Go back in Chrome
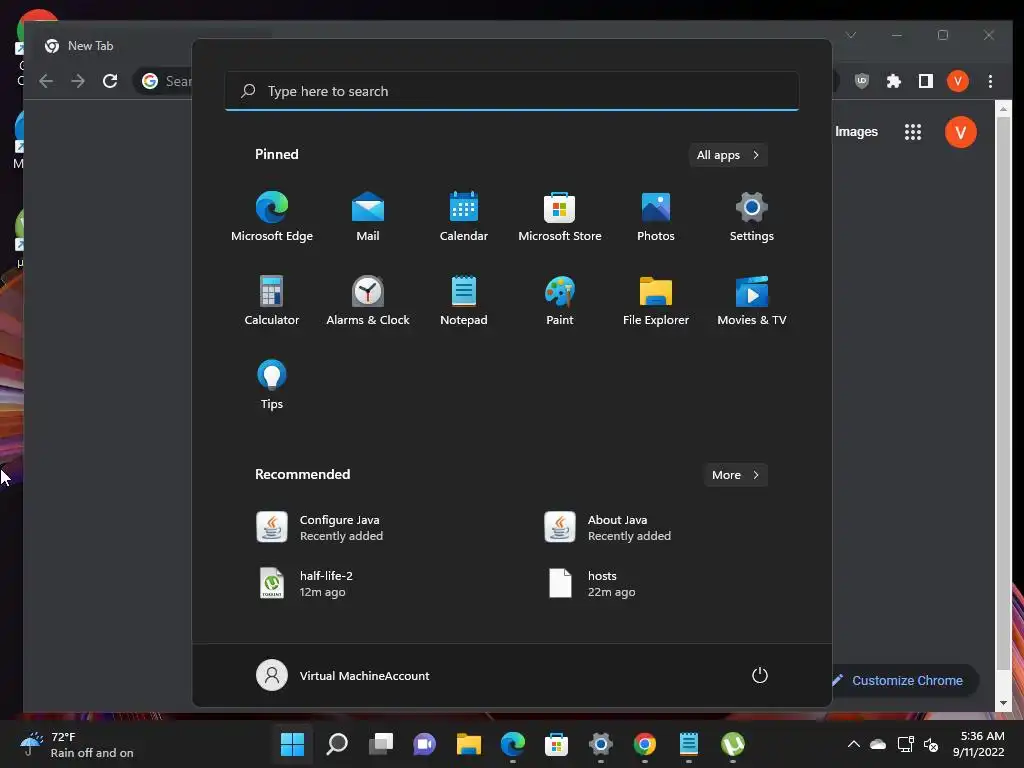Viewport: 1024px width, 768px height. pos(46,81)
